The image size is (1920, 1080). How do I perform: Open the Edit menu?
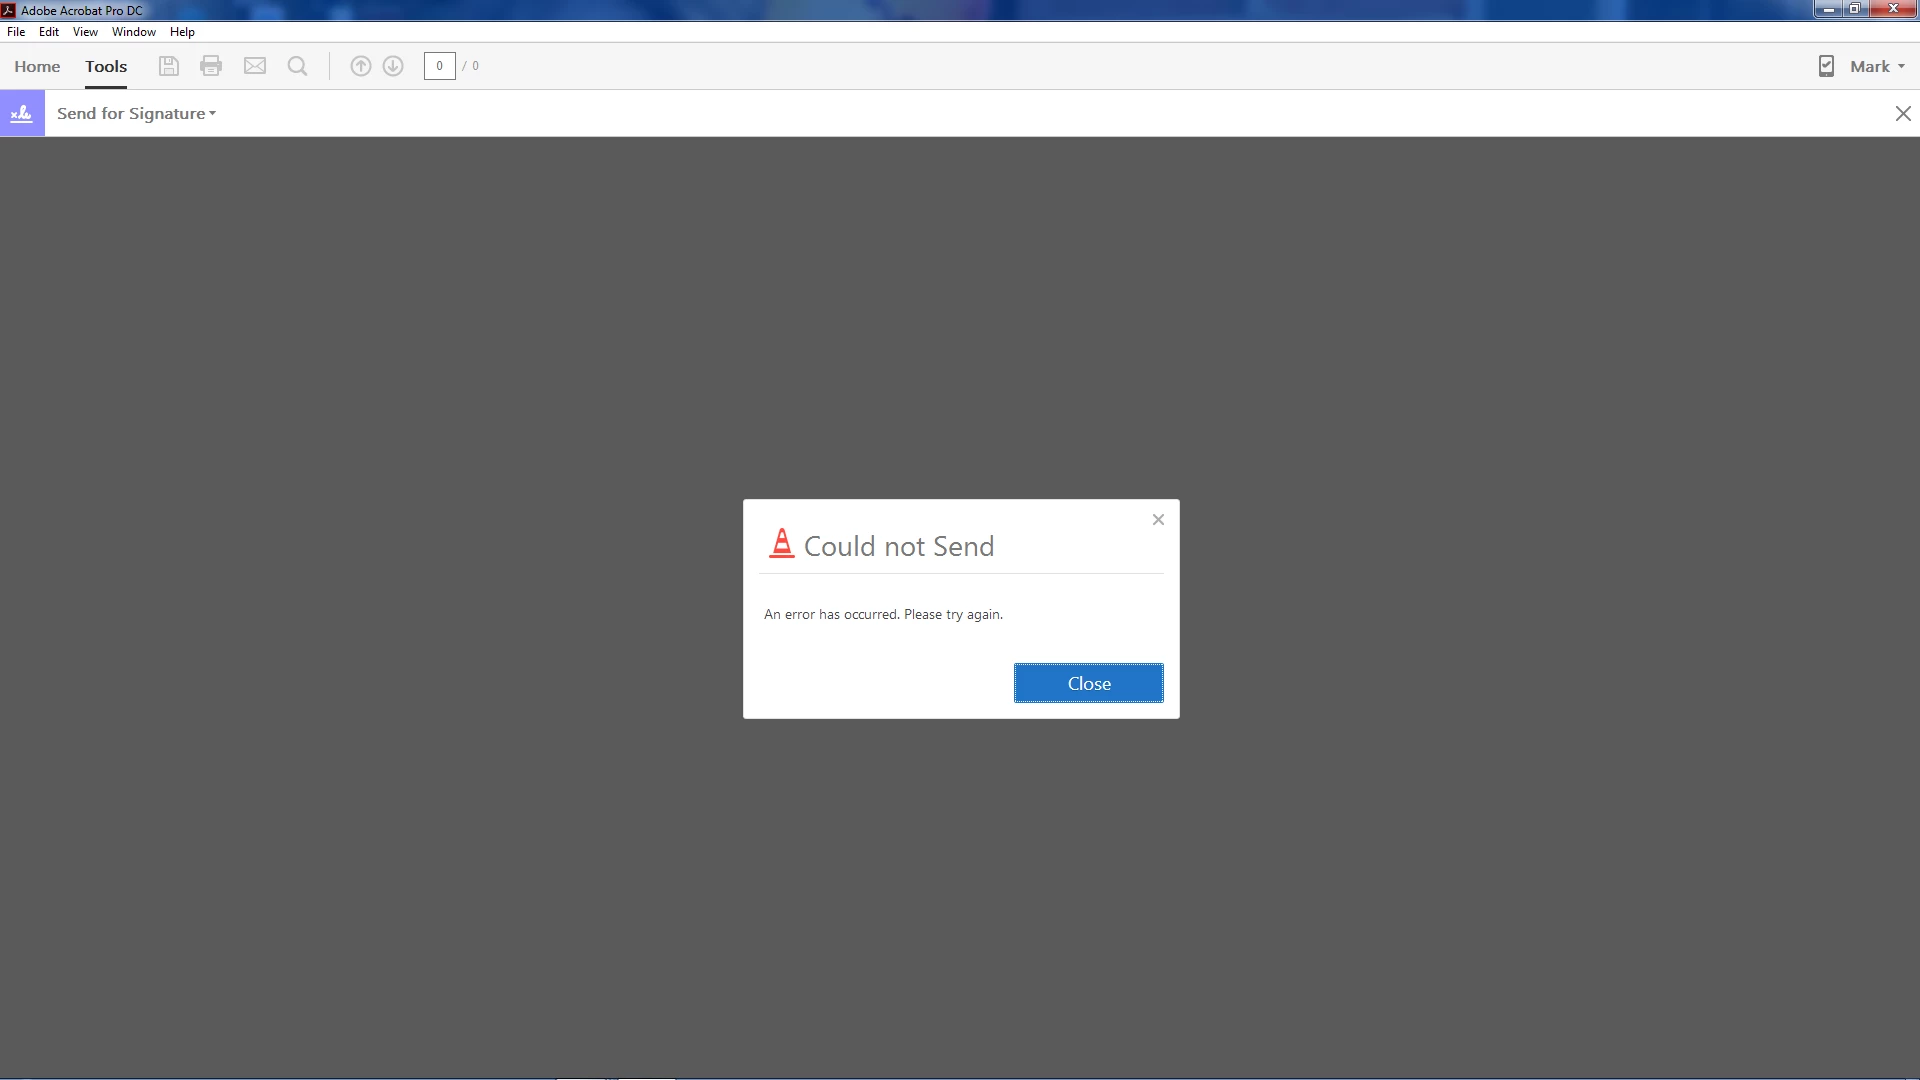[x=49, y=32]
